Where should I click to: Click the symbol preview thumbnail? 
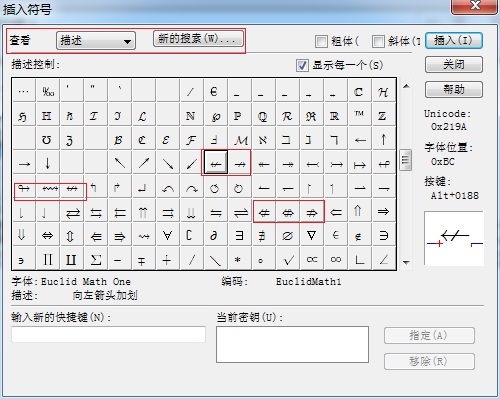coord(454,238)
